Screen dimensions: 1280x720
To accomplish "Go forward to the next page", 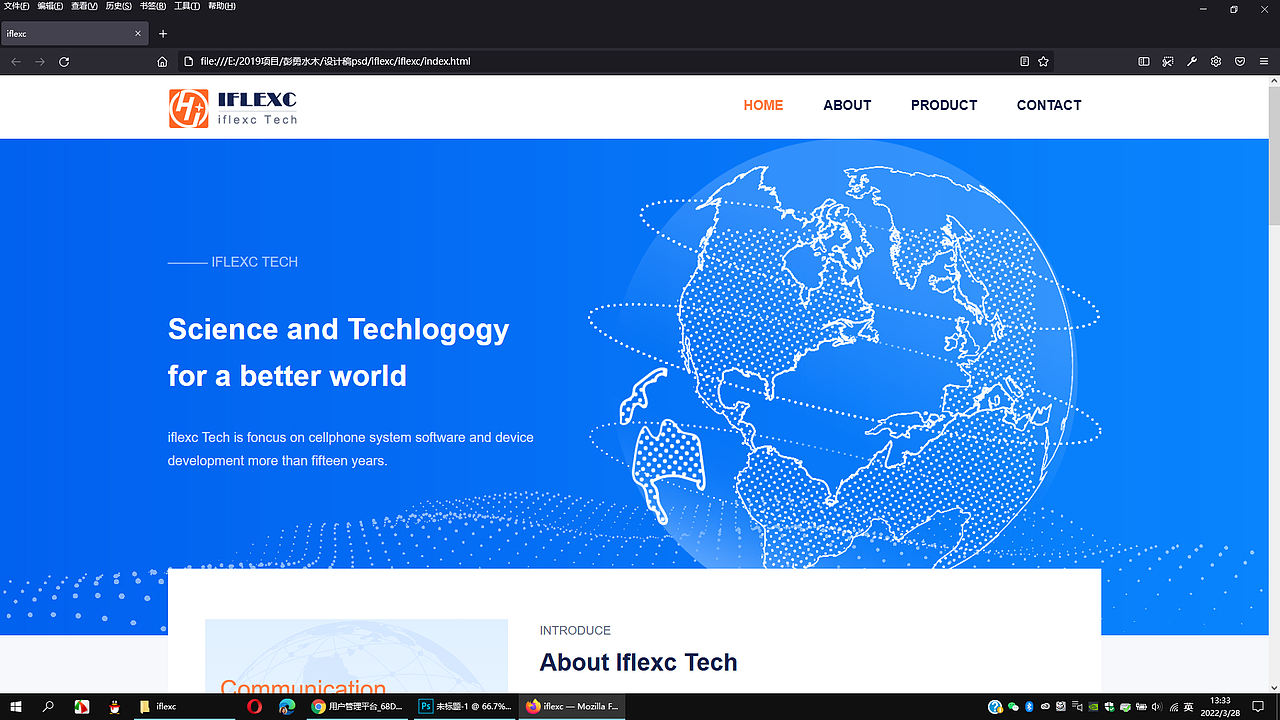I will coord(40,62).
